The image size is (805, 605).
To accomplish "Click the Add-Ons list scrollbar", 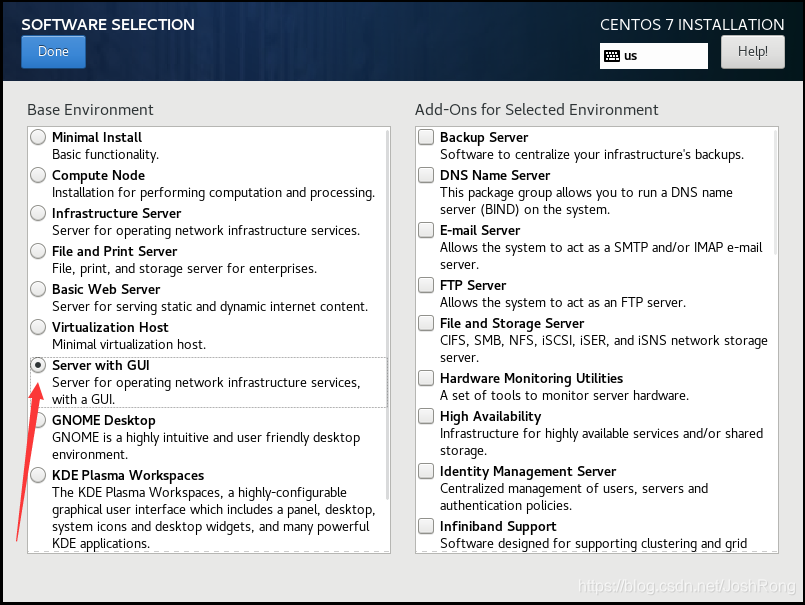I will [x=775, y=192].
